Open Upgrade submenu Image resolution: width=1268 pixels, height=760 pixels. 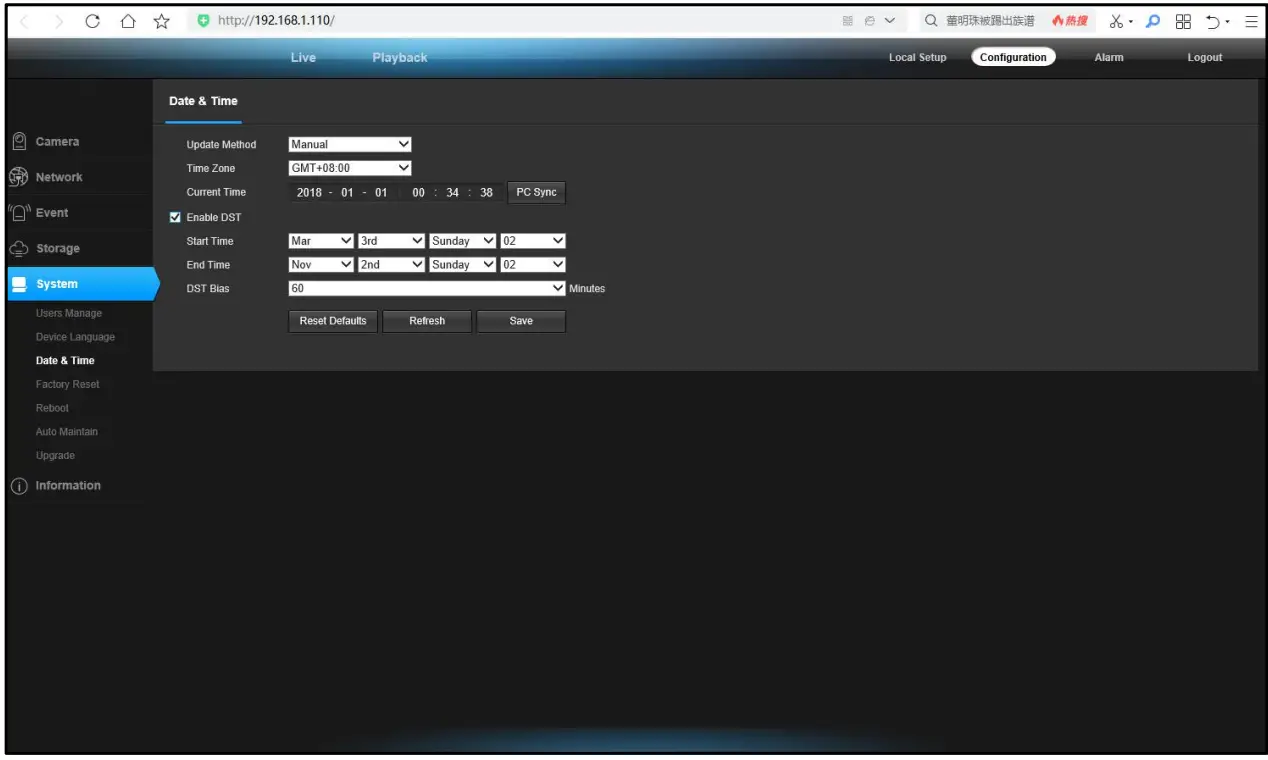[x=55, y=456]
